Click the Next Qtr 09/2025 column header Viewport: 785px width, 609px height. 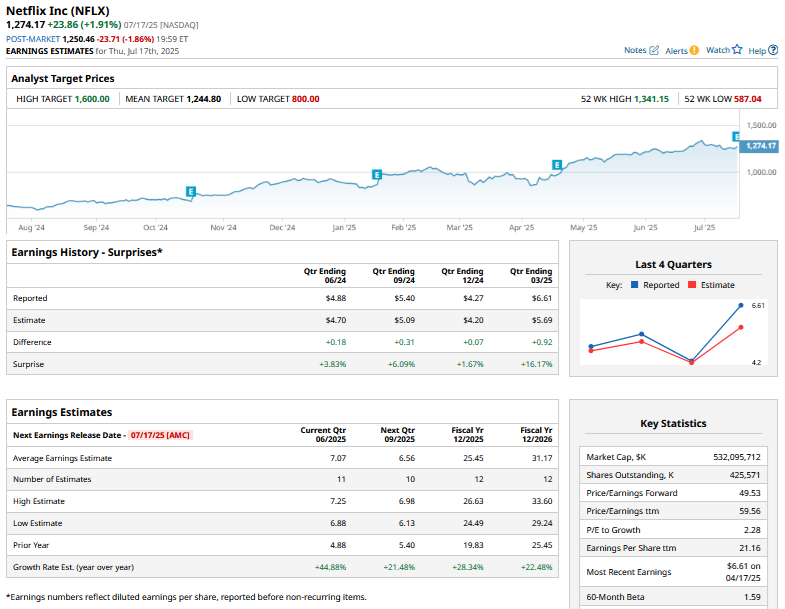[x=398, y=435]
